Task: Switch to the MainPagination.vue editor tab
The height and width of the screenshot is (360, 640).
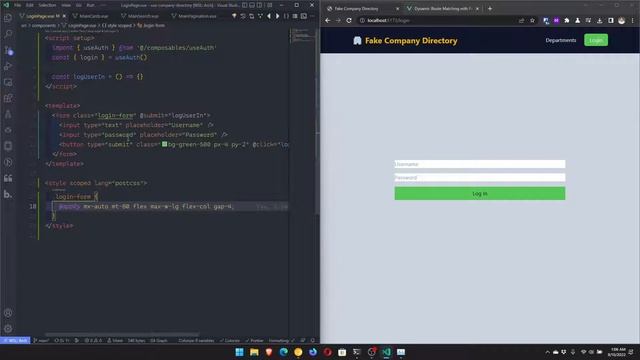Action: pyautogui.click(x=197, y=16)
